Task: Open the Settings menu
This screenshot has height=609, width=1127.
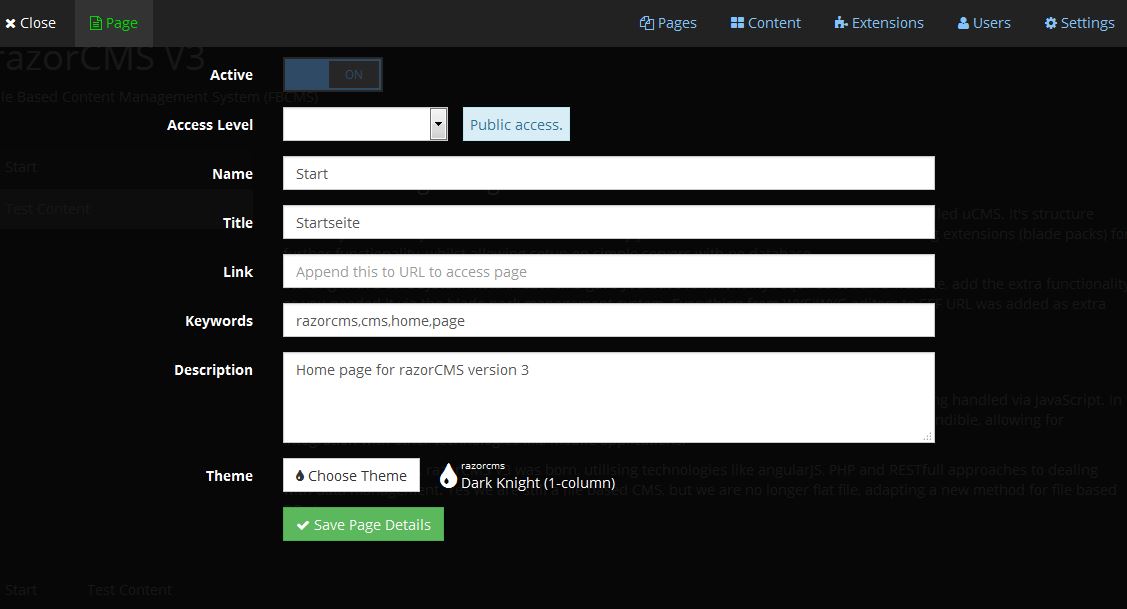Action: [1080, 23]
